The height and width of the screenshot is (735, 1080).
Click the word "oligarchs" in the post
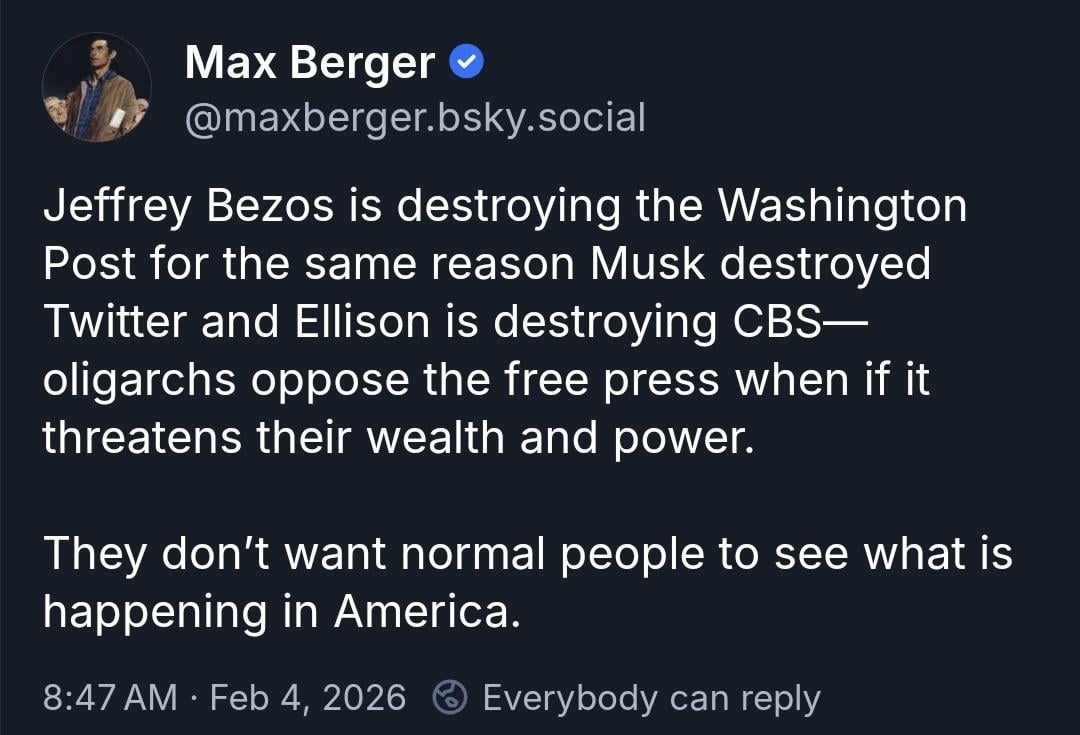coord(139,380)
